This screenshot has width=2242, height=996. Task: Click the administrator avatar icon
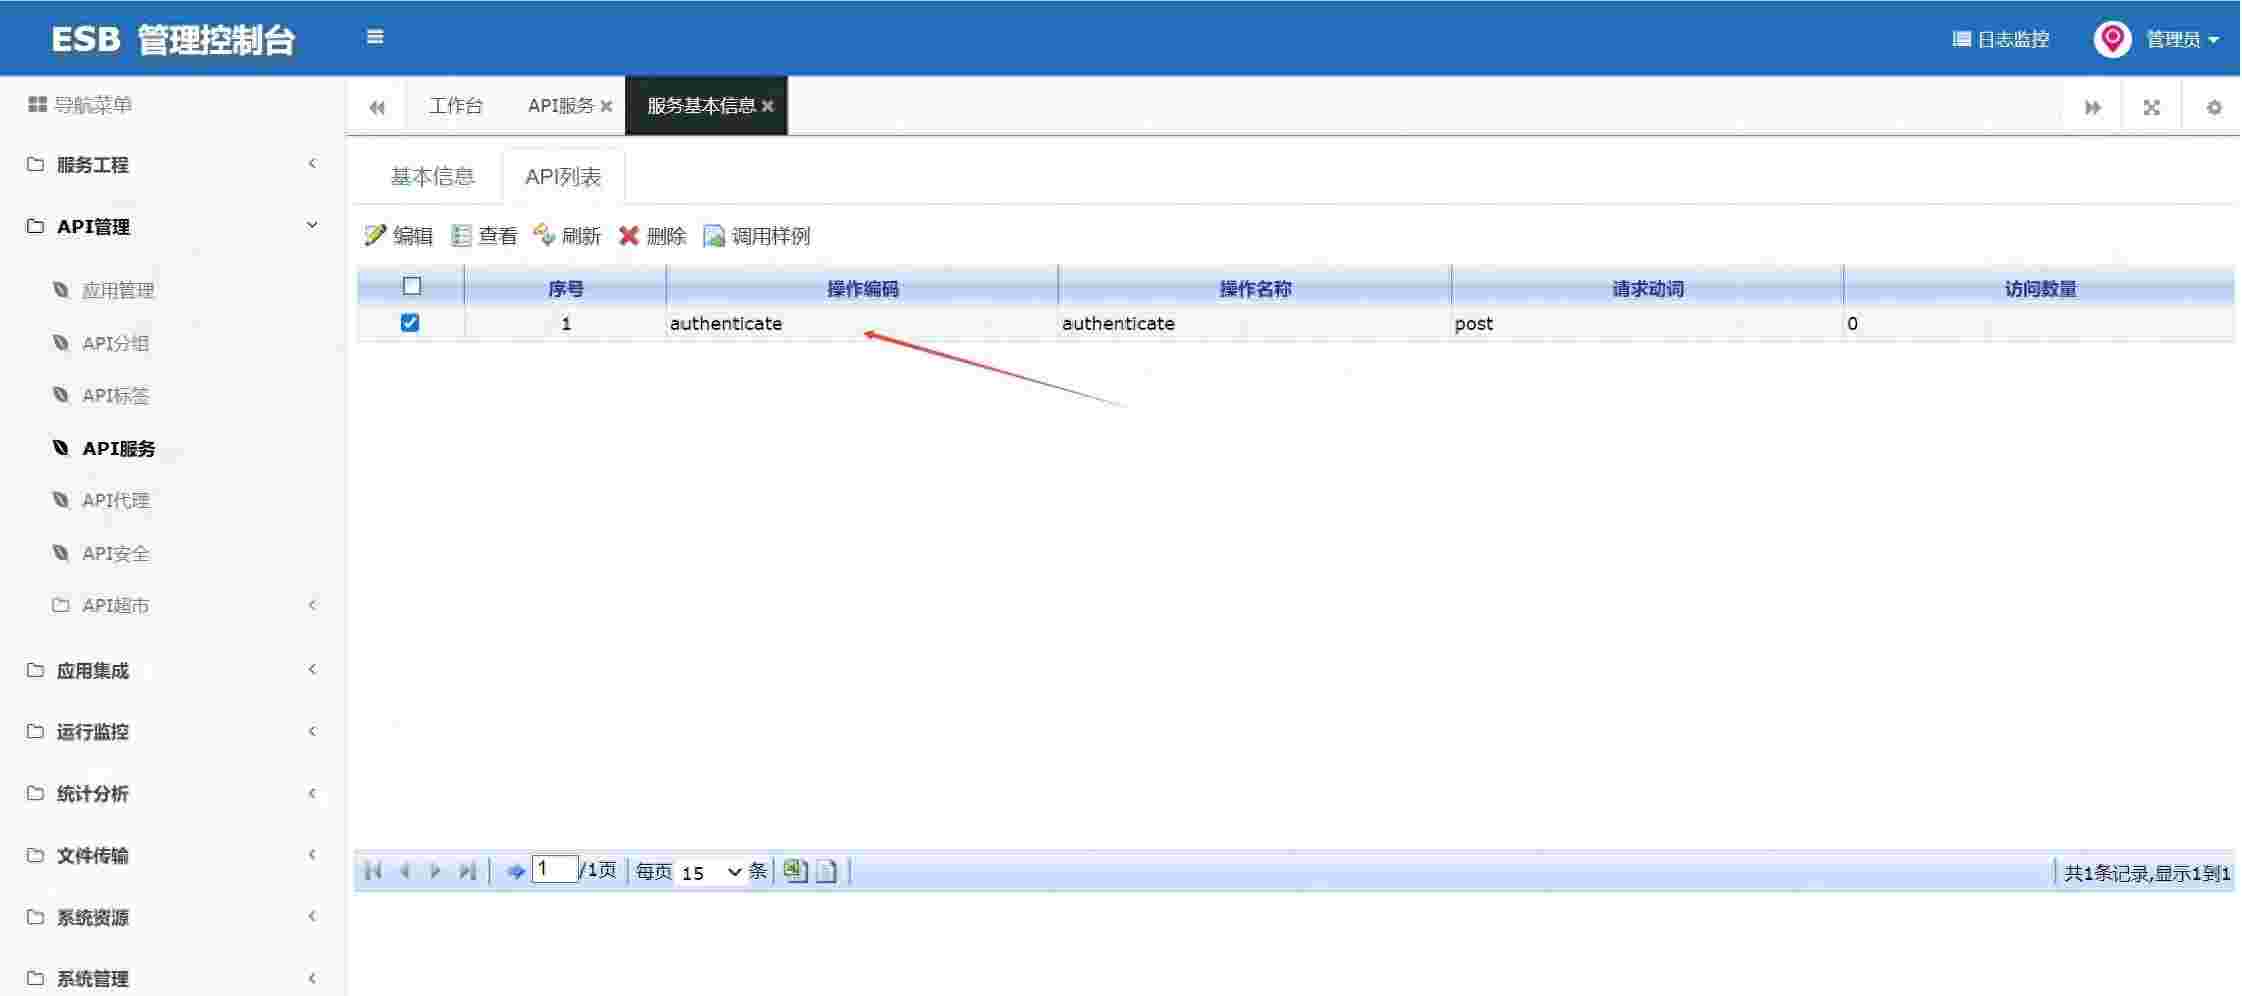[x=2112, y=39]
